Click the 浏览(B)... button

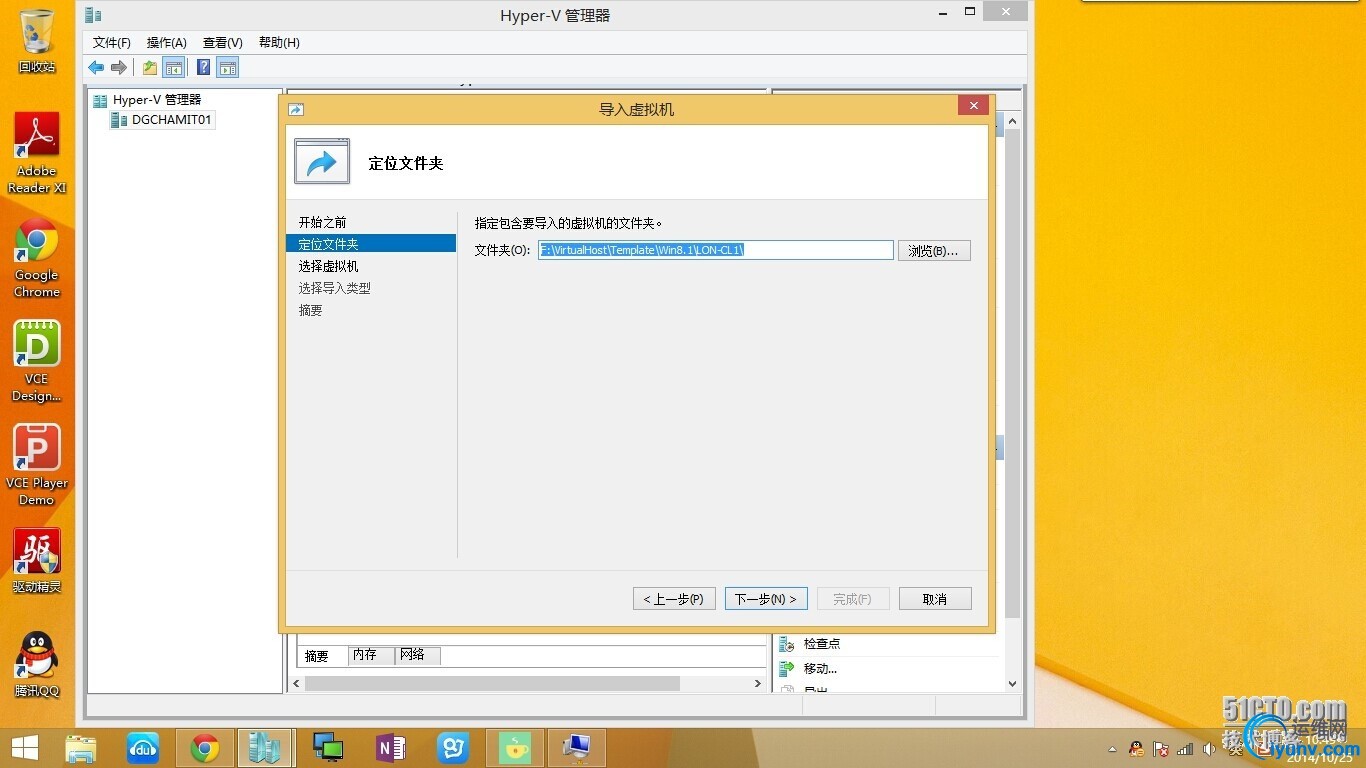tap(934, 251)
